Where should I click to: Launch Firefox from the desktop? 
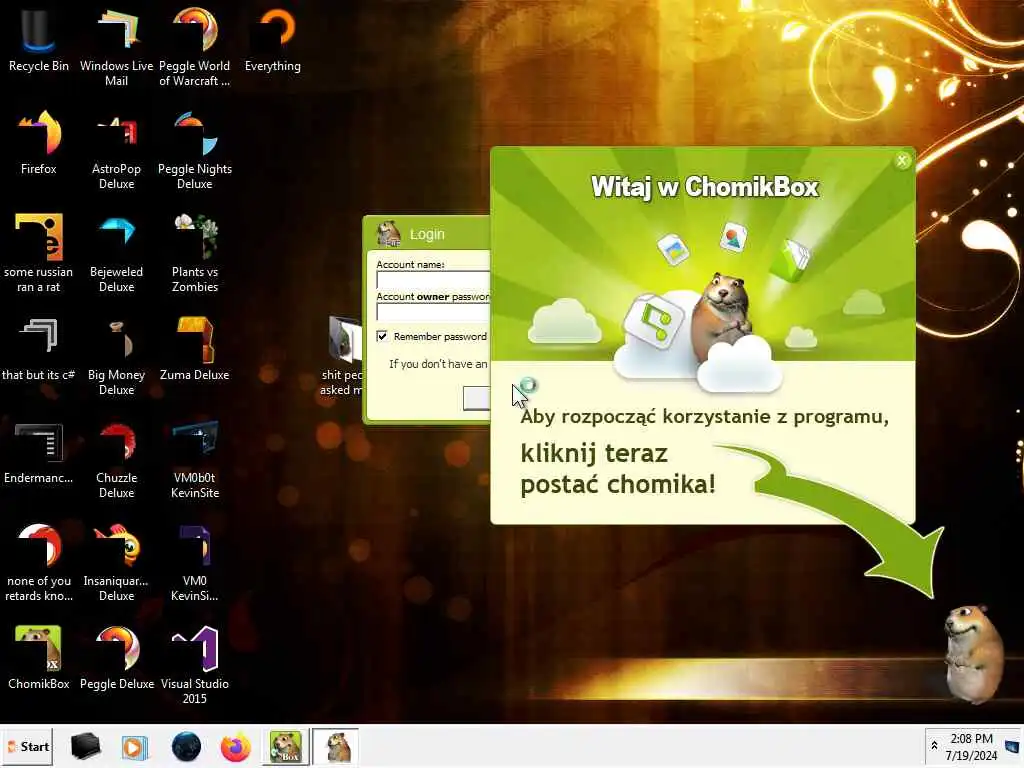(39, 142)
